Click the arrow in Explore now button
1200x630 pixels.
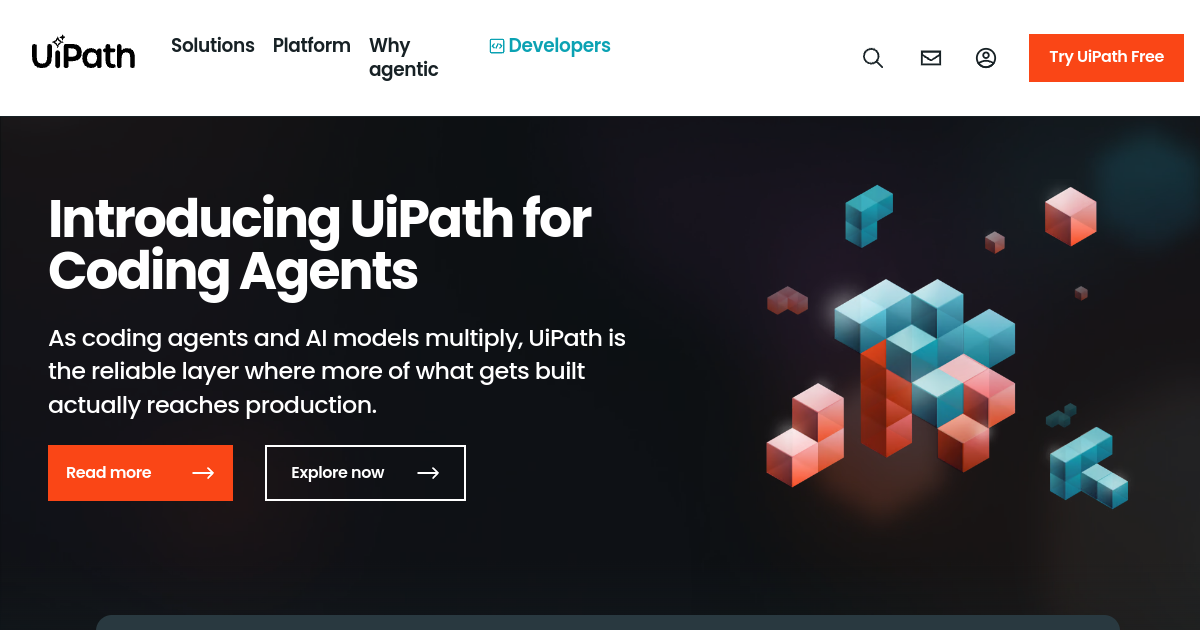pyautogui.click(x=428, y=473)
